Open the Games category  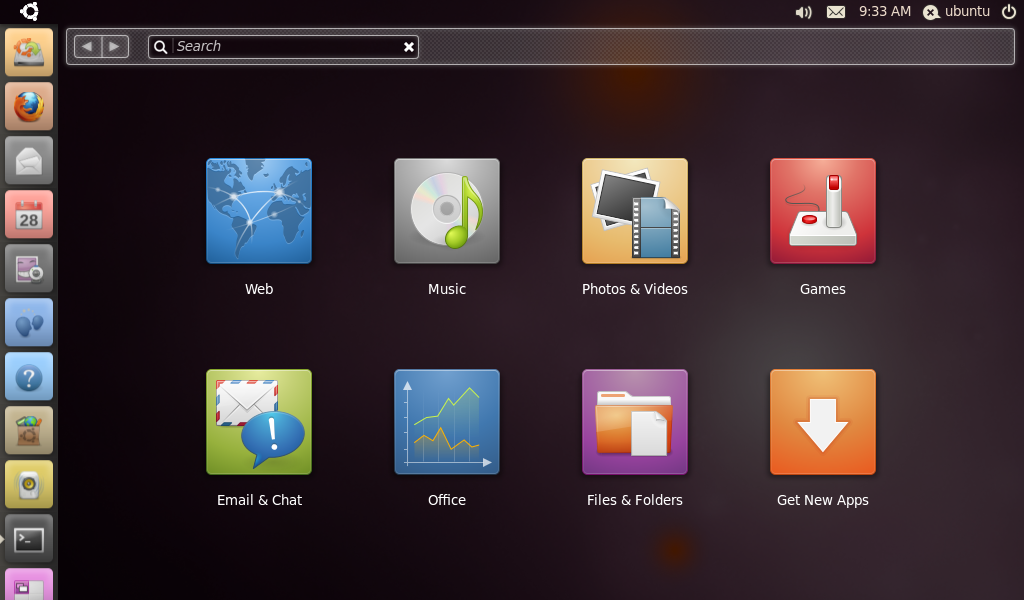[x=823, y=211]
